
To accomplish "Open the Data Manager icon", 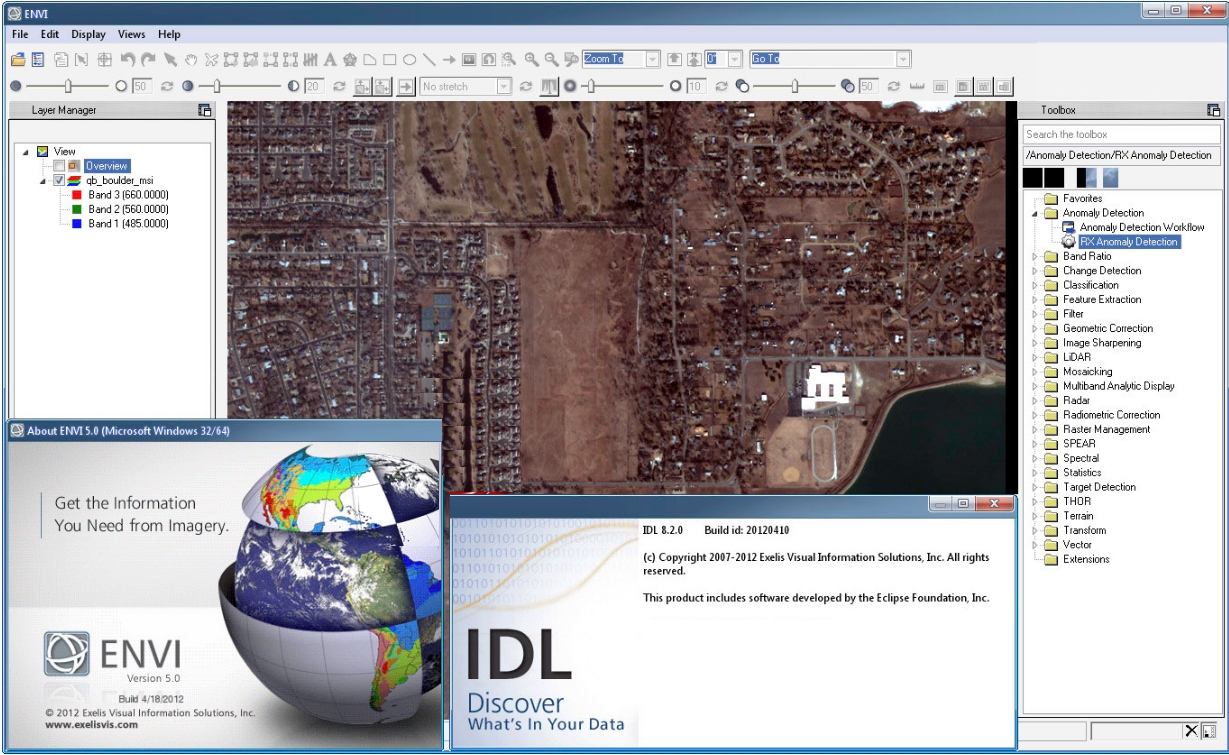I will (37, 59).
